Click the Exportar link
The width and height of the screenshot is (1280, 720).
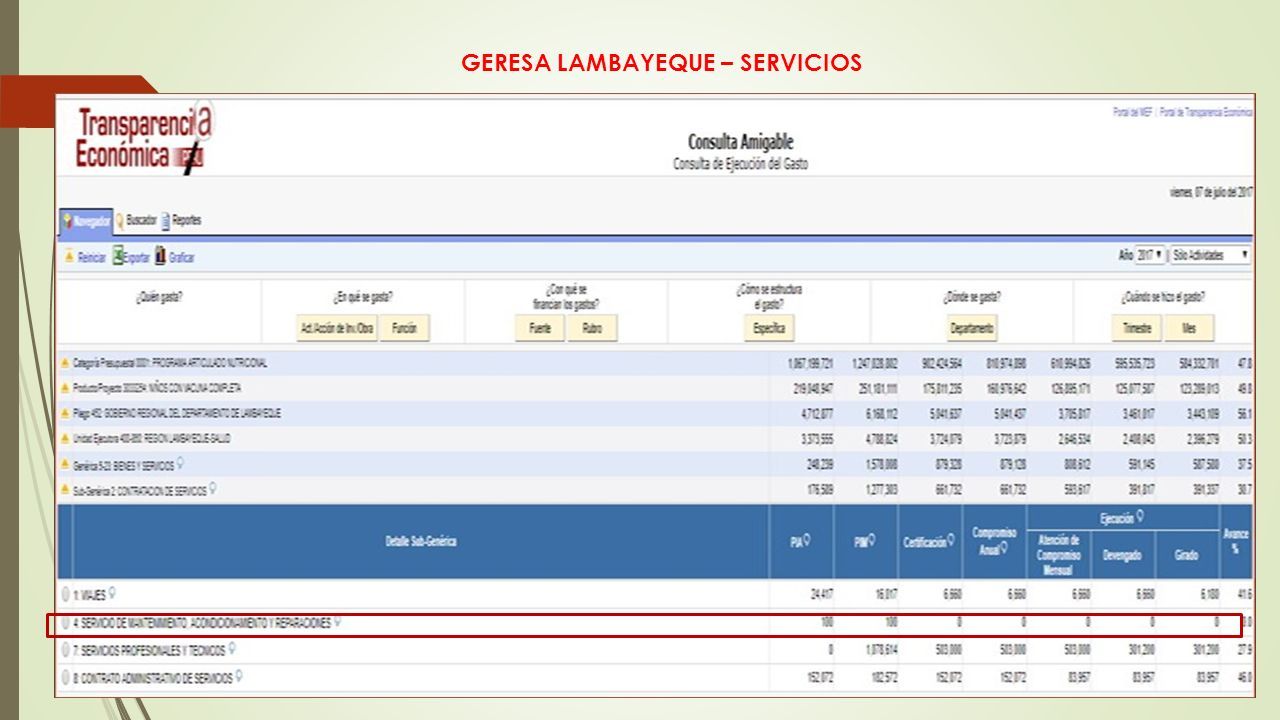pyautogui.click(x=137, y=258)
